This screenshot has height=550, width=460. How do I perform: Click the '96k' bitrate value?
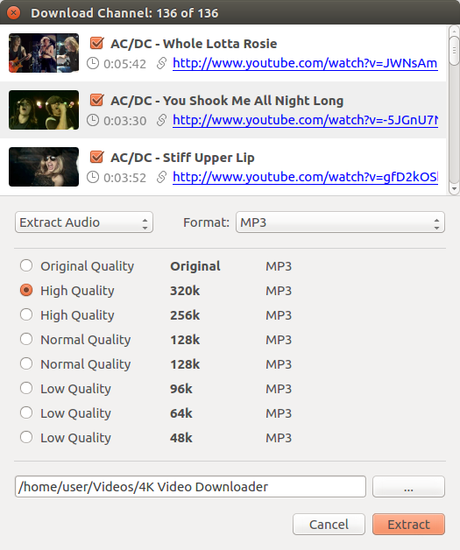point(181,389)
